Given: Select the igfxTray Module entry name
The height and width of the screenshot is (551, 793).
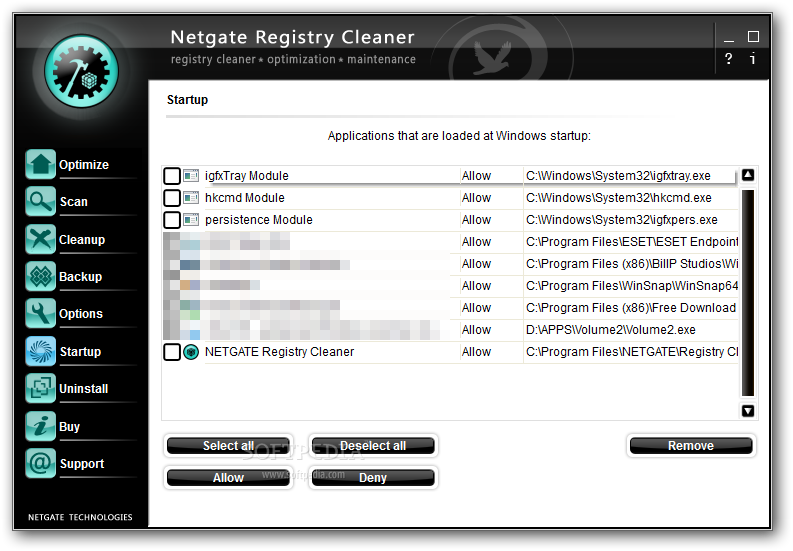Looking at the screenshot, I should pyautogui.click(x=247, y=176).
